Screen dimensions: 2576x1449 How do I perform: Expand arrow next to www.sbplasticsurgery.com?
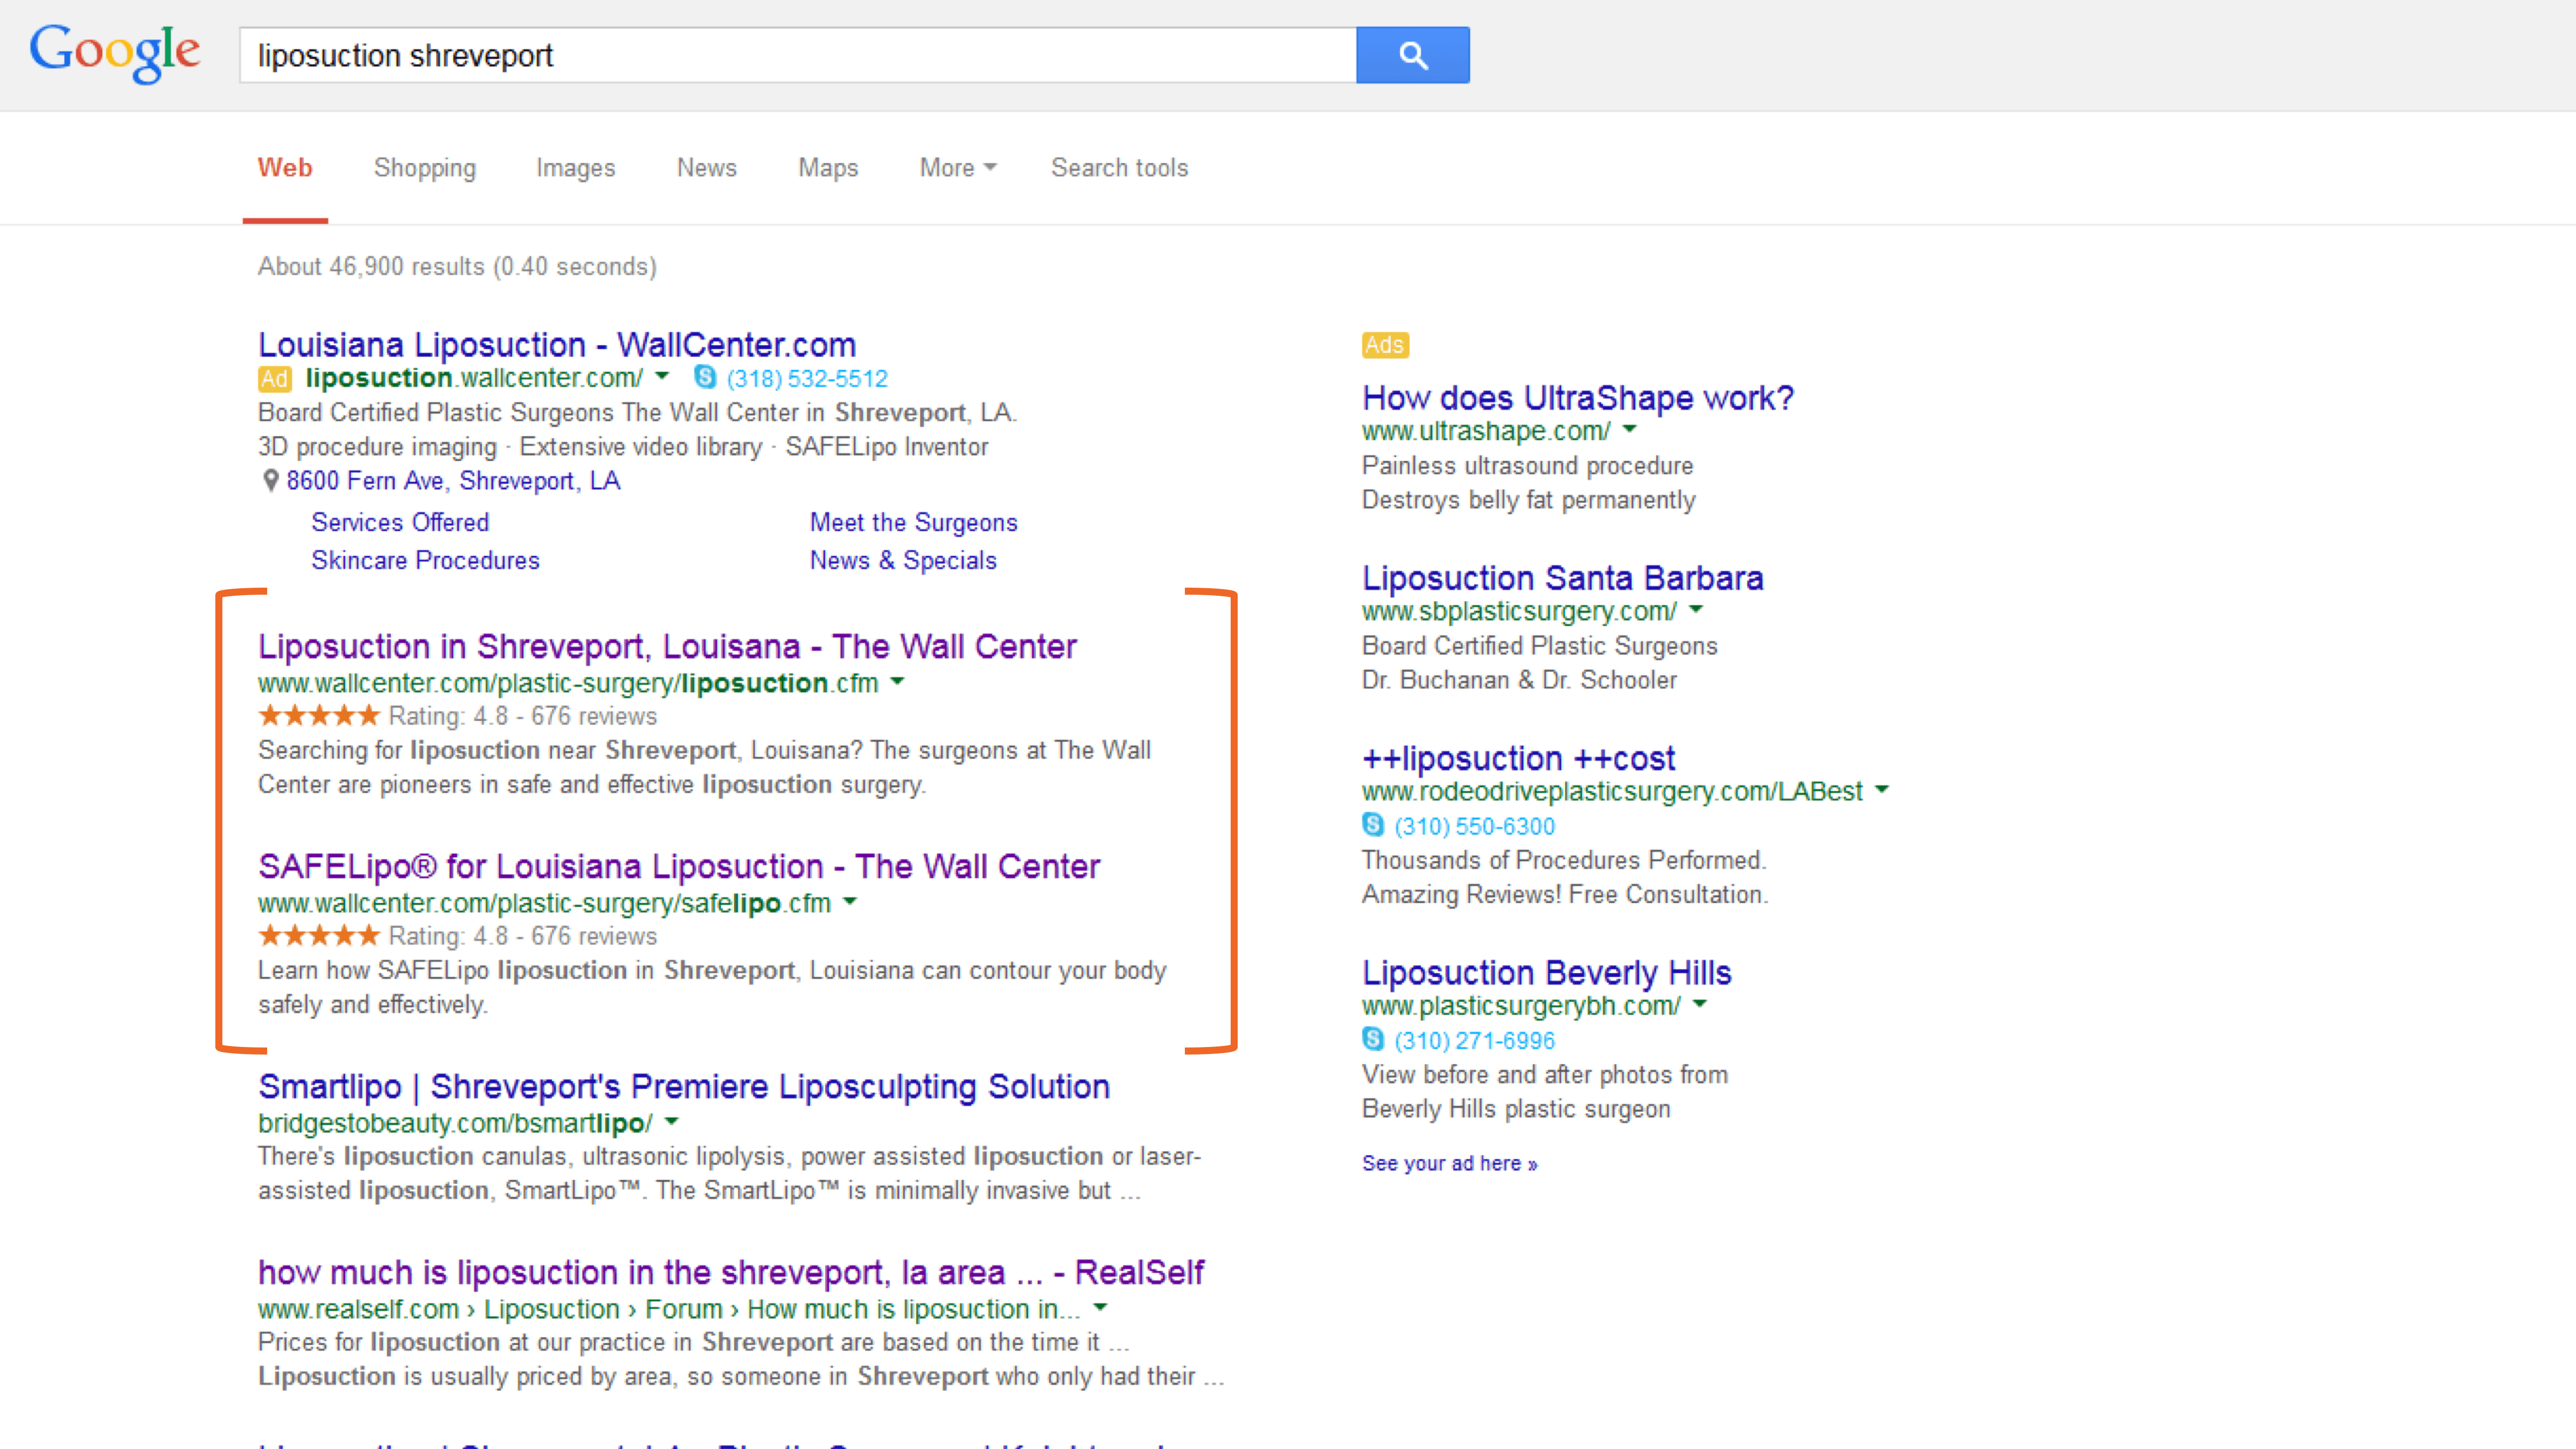point(1695,610)
